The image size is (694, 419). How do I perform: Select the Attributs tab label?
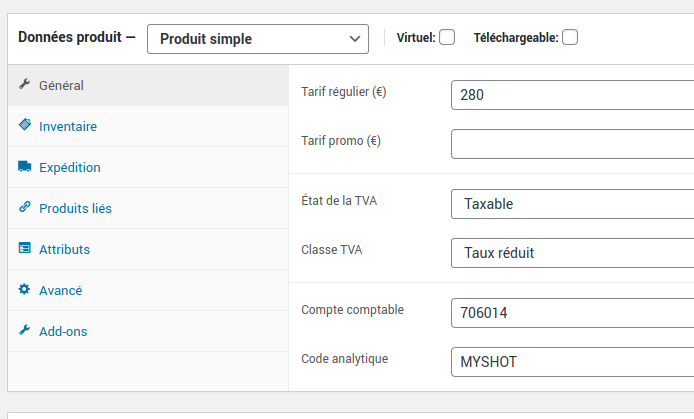tap(64, 249)
